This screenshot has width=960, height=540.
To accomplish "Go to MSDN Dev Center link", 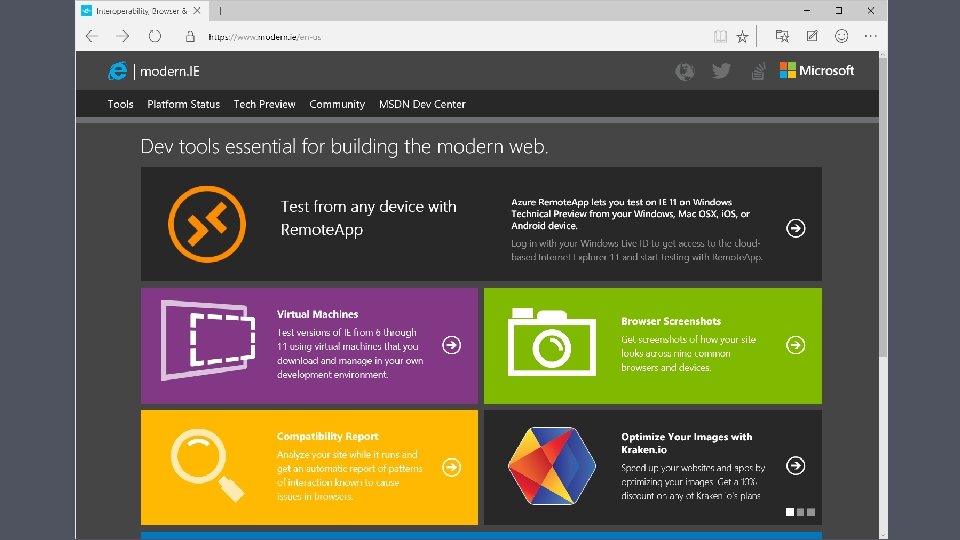I will pyautogui.click(x=422, y=104).
